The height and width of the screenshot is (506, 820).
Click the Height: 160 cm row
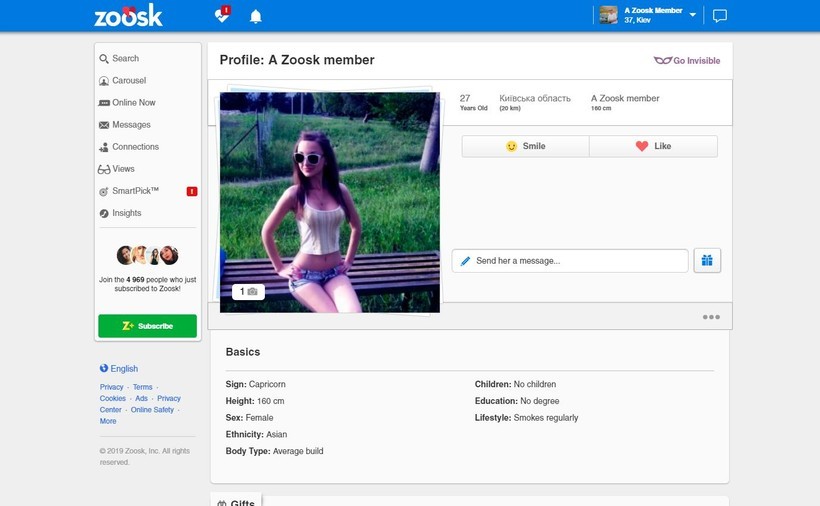point(255,401)
